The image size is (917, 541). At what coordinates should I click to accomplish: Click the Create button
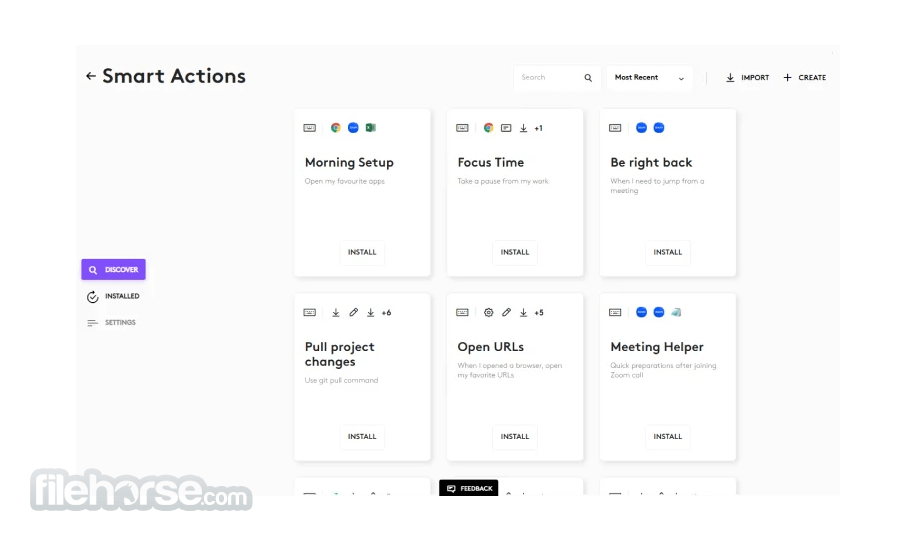pos(804,78)
